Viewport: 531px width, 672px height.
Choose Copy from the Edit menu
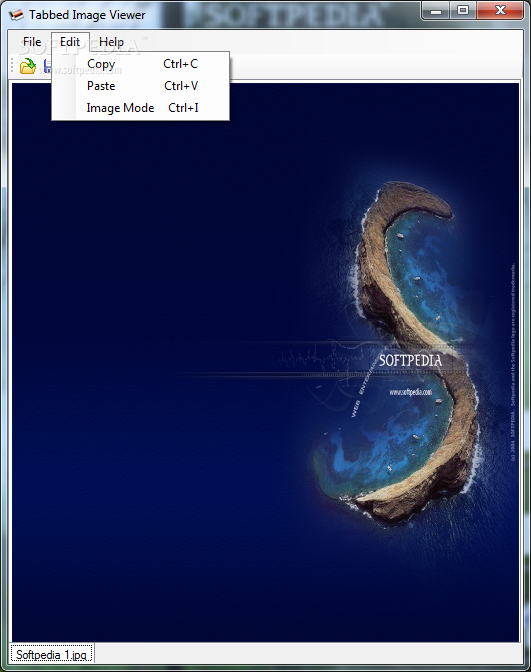coord(141,64)
